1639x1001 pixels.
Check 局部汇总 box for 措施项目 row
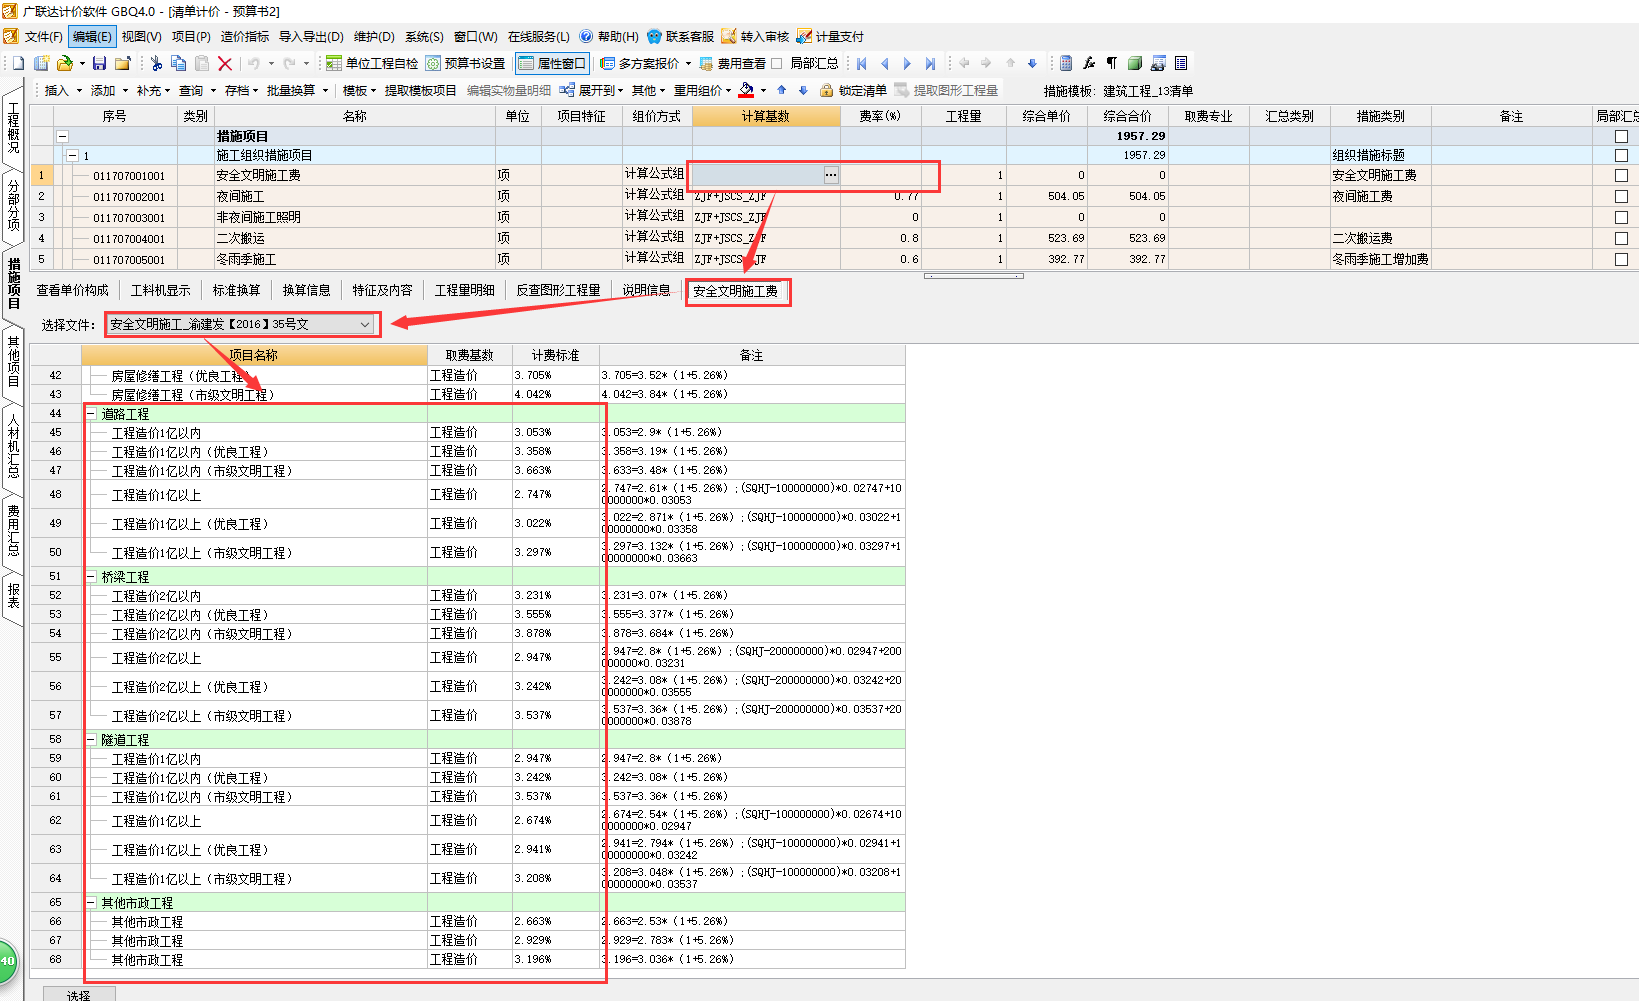[x=1621, y=136]
